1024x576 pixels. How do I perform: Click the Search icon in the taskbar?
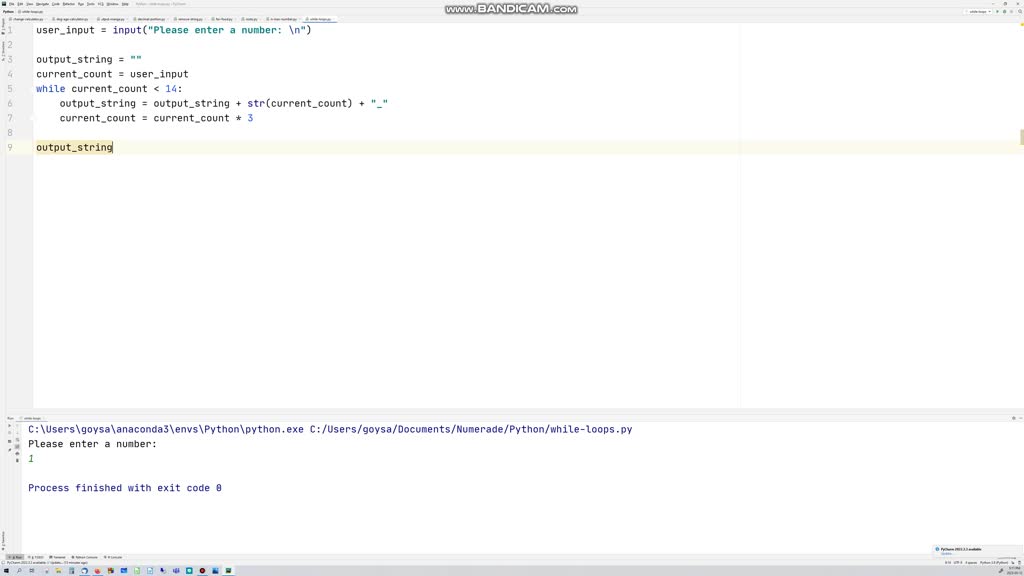click(19, 571)
